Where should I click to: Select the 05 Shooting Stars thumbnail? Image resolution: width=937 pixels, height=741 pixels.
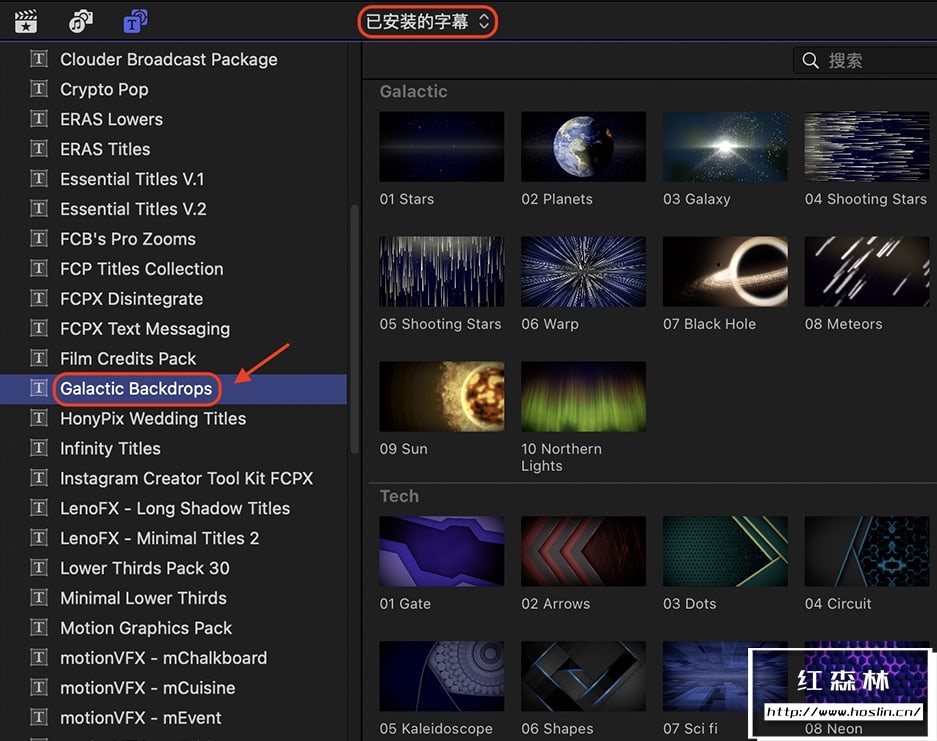point(442,271)
